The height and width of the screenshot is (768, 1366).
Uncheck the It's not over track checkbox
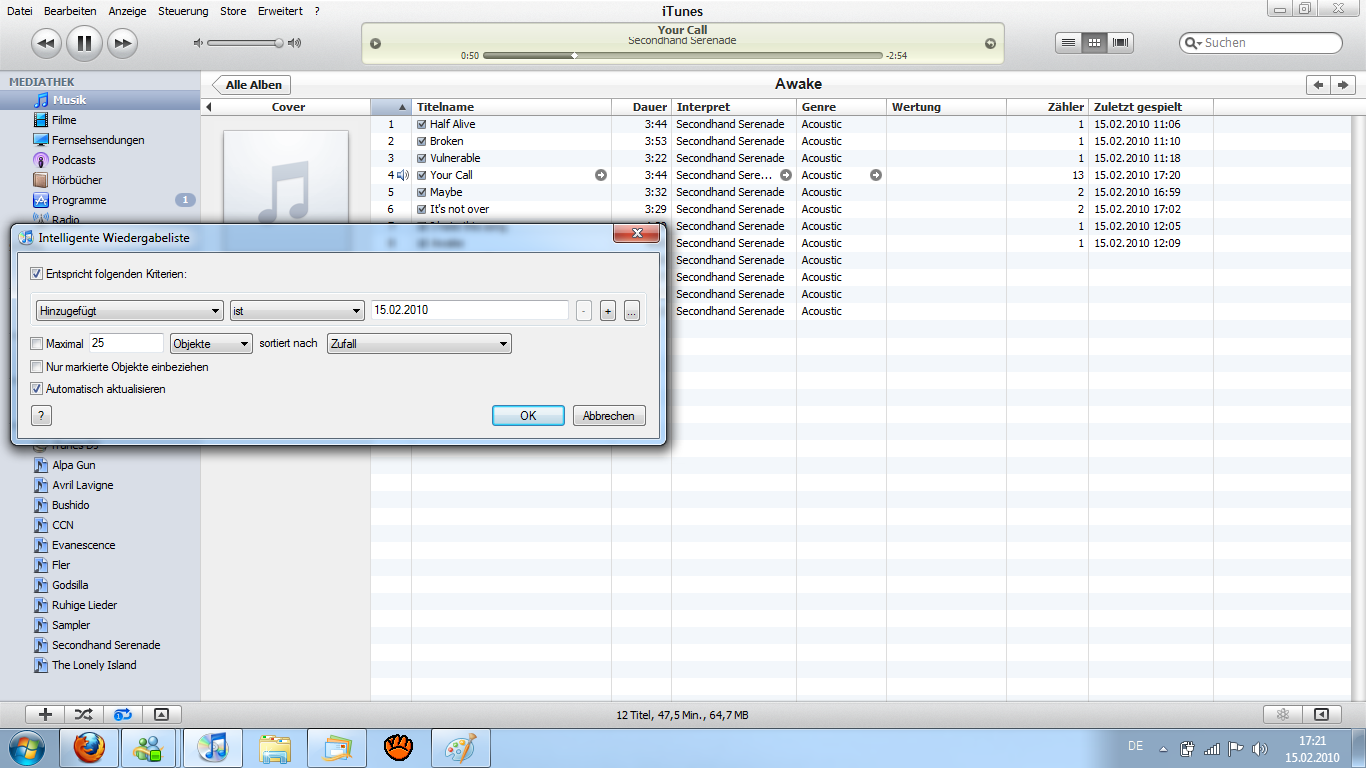(x=422, y=209)
